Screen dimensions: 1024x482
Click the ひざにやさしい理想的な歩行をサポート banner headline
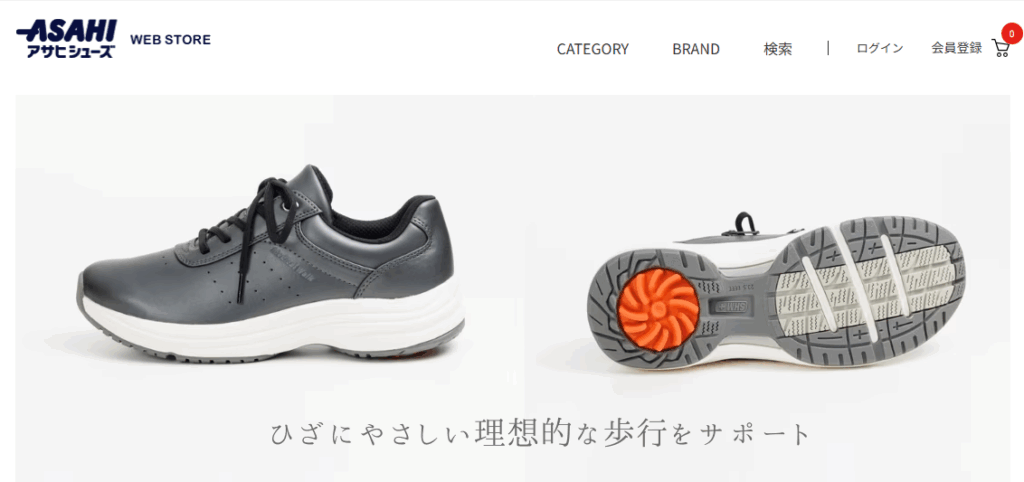tap(540, 434)
